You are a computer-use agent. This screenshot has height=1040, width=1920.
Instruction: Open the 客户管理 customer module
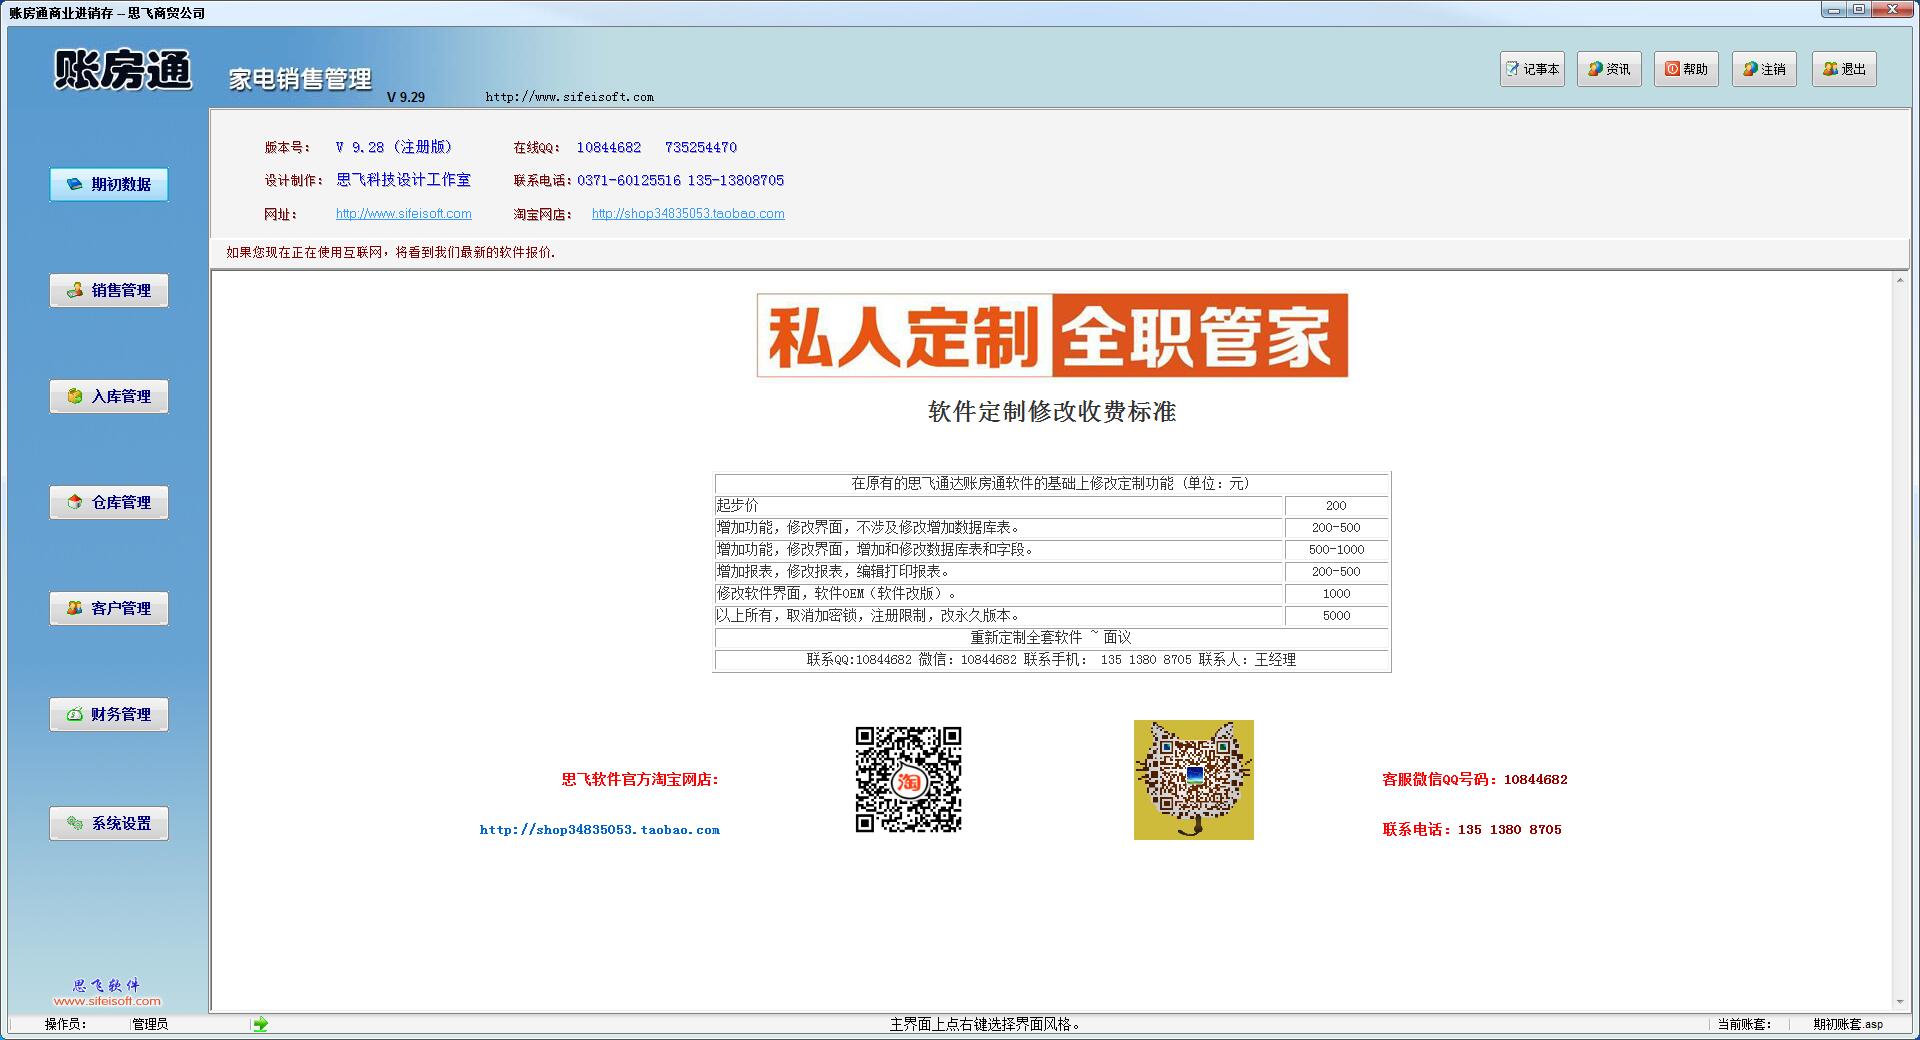(109, 608)
